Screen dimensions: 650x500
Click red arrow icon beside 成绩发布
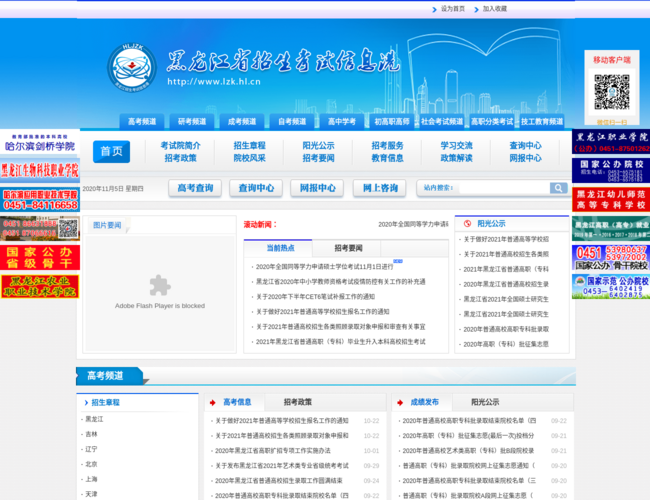(x=400, y=402)
